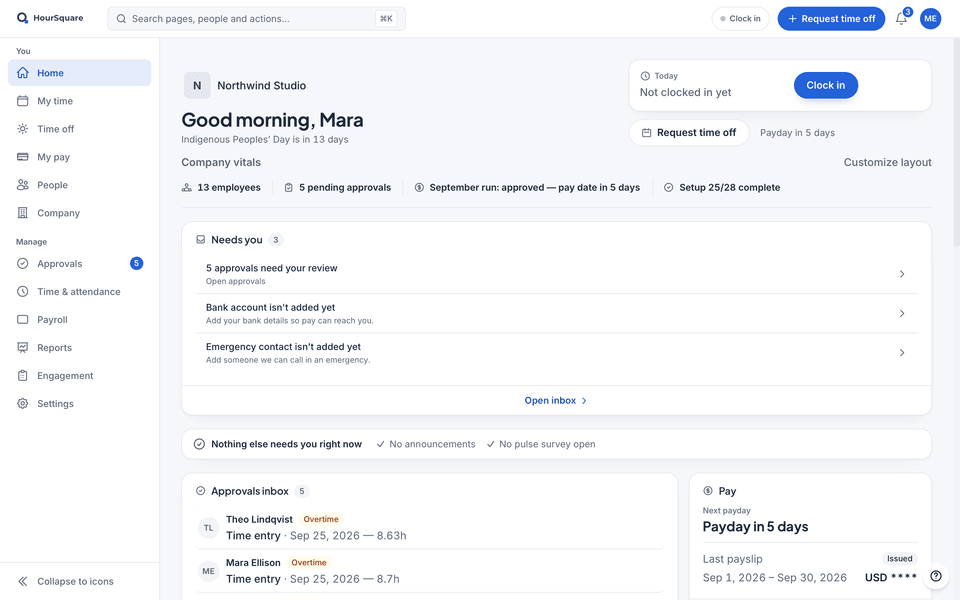Screen dimensions: 960x600
Task: Open Emergency contact isn't added yet row
Action: coord(557,353)
